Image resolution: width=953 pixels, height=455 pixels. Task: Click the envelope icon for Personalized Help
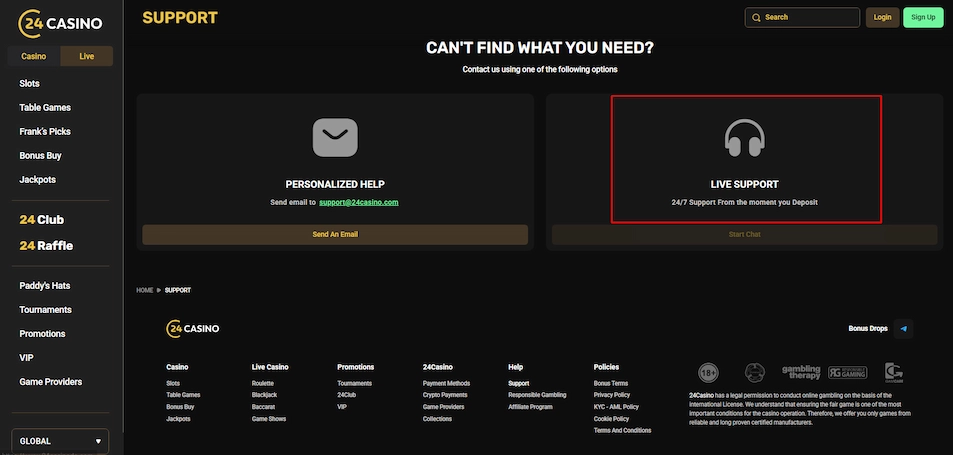coord(335,137)
